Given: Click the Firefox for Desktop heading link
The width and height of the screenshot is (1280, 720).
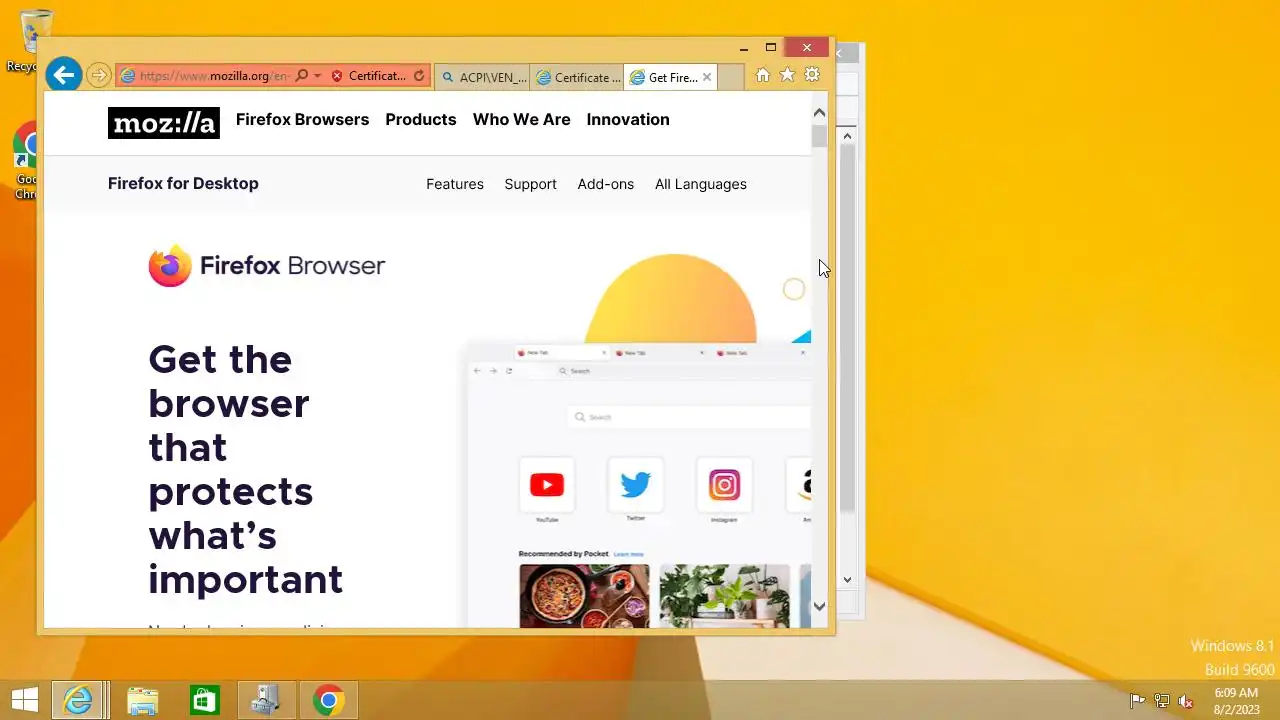Looking at the screenshot, I should click(183, 183).
